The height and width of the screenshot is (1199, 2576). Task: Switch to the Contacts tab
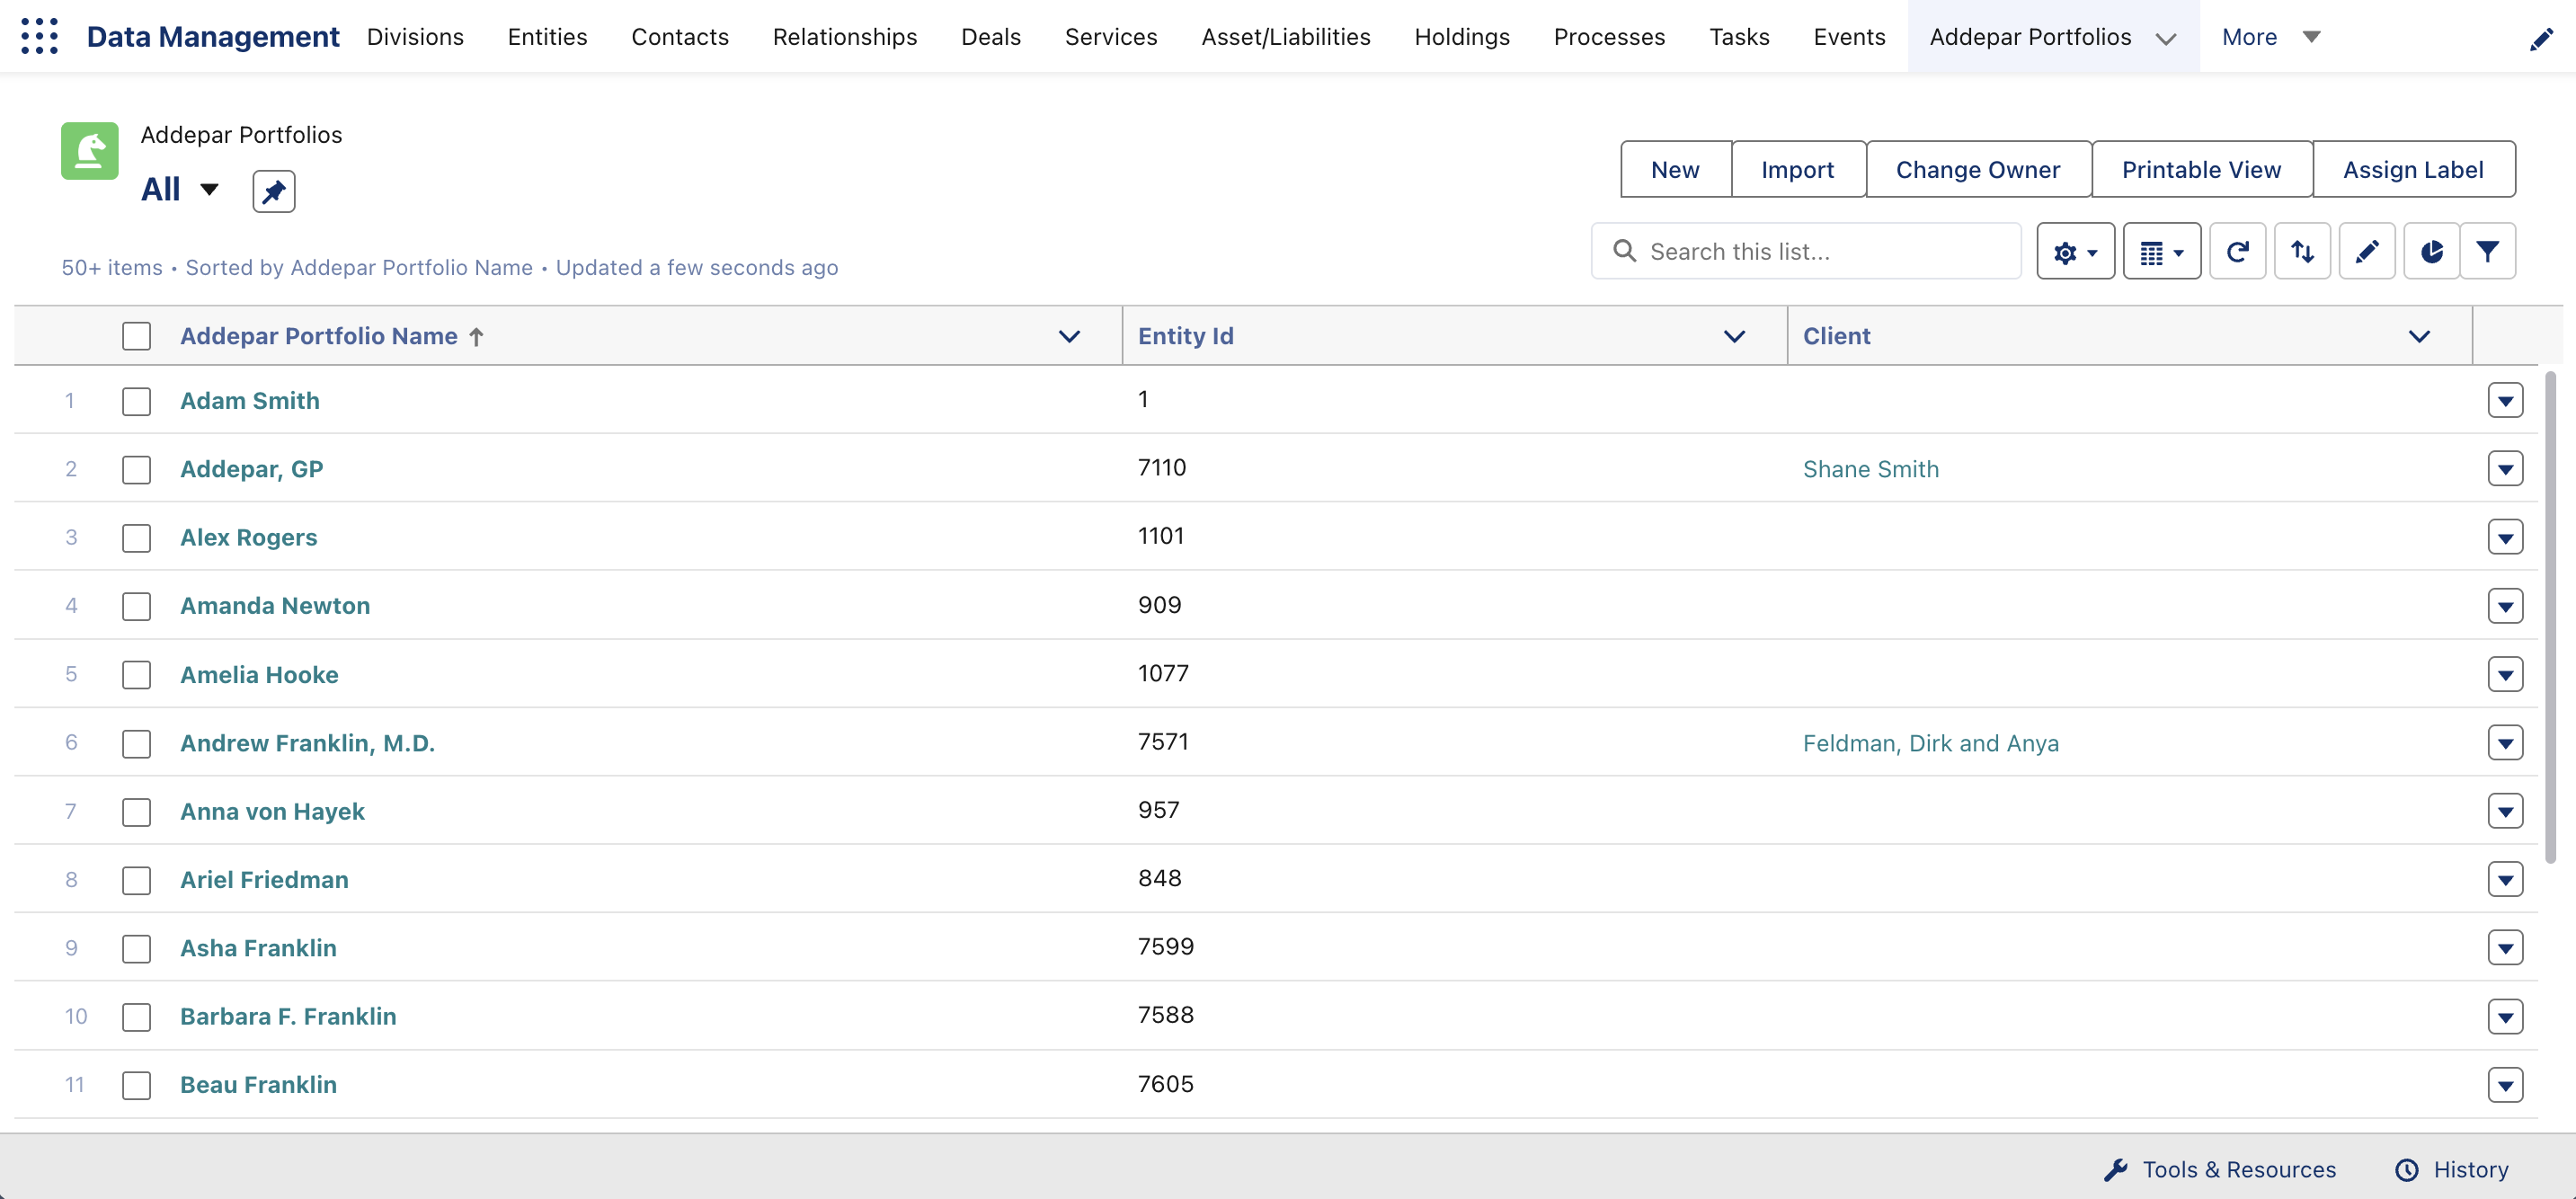point(680,37)
